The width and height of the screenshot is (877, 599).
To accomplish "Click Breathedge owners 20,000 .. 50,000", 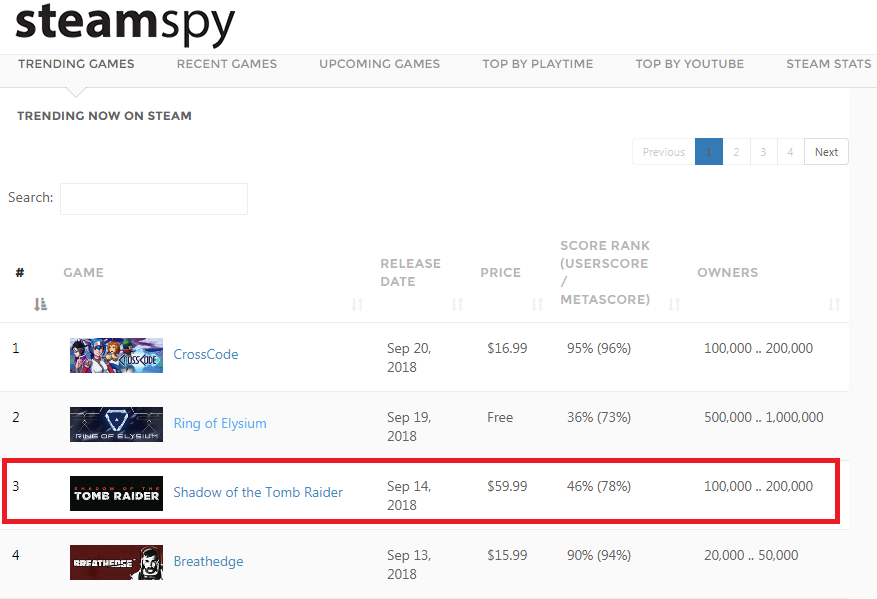I will click(x=751, y=555).
